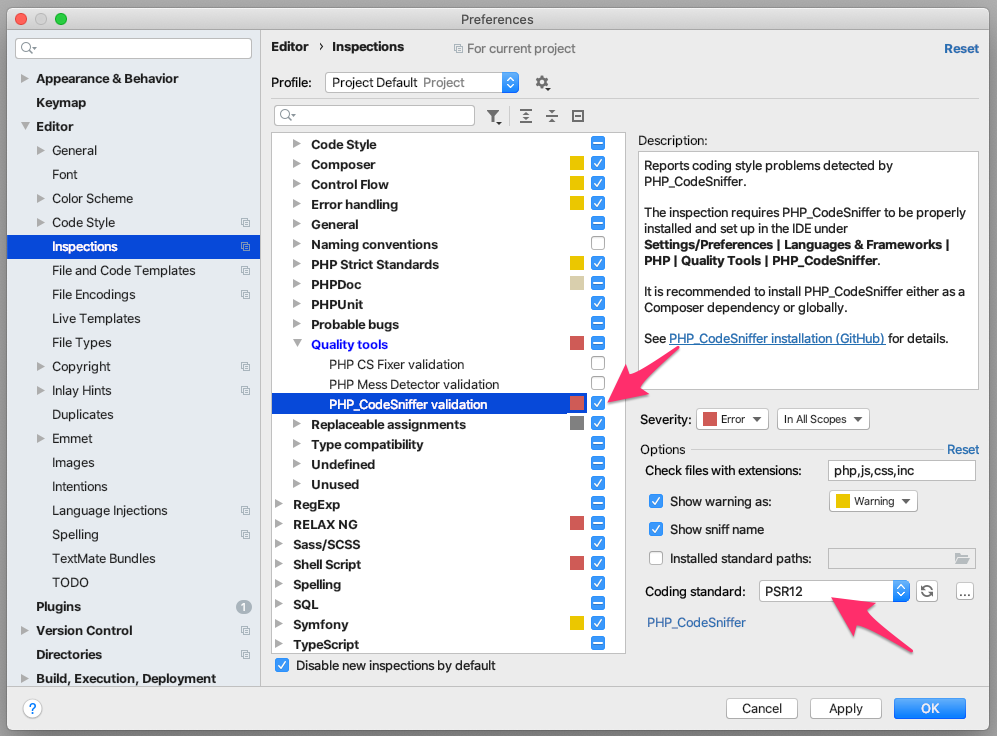Uncheck Disable new inspections by default

281,665
